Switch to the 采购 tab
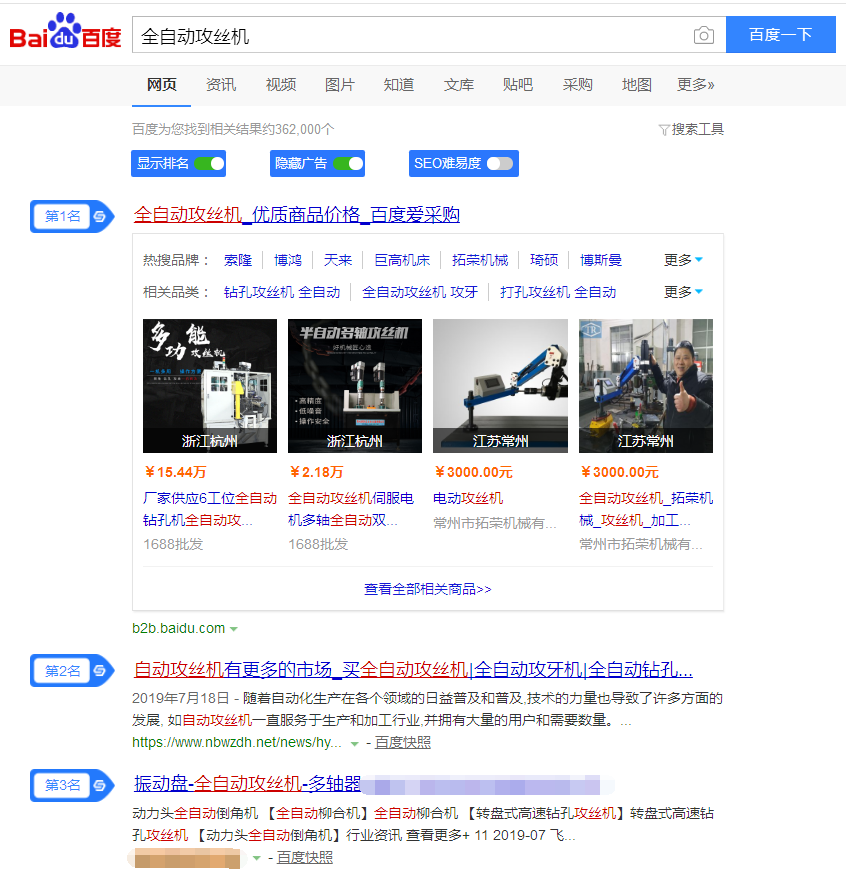Screen dimensions: 846x882 click(577, 85)
